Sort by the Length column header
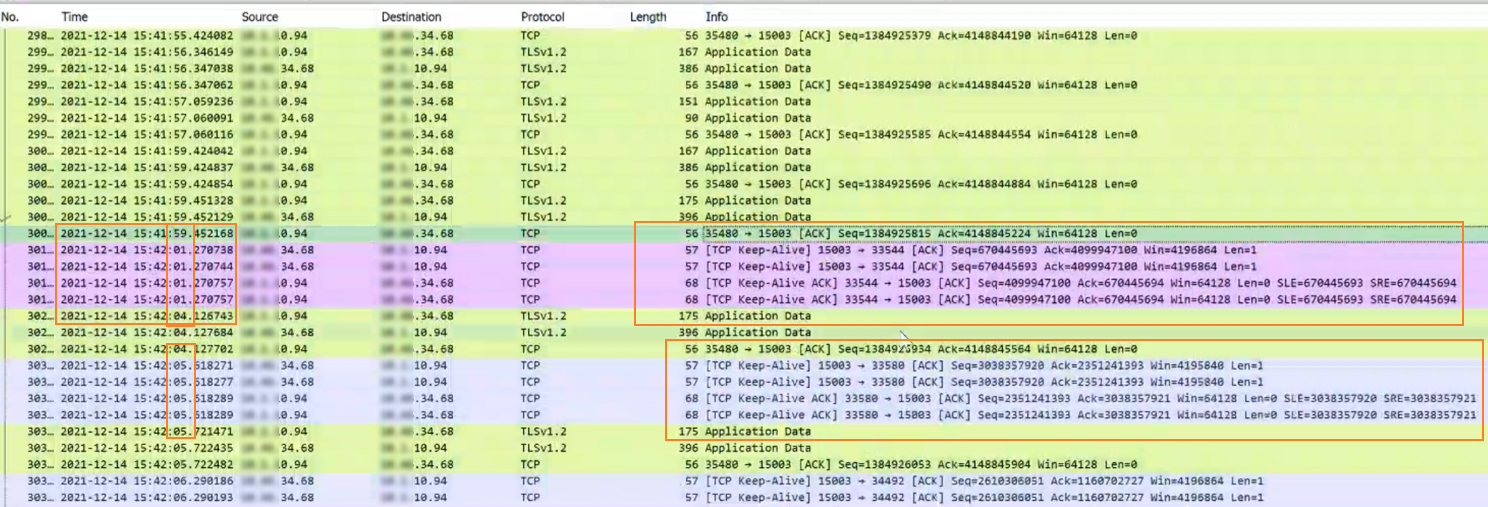The width and height of the screenshot is (1488, 507). pyautogui.click(x=648, y=17)
